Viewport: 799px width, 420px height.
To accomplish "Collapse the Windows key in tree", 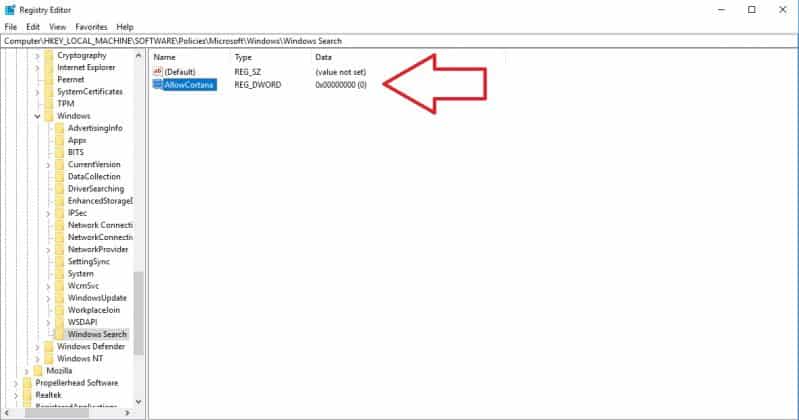I will [37, 116].
